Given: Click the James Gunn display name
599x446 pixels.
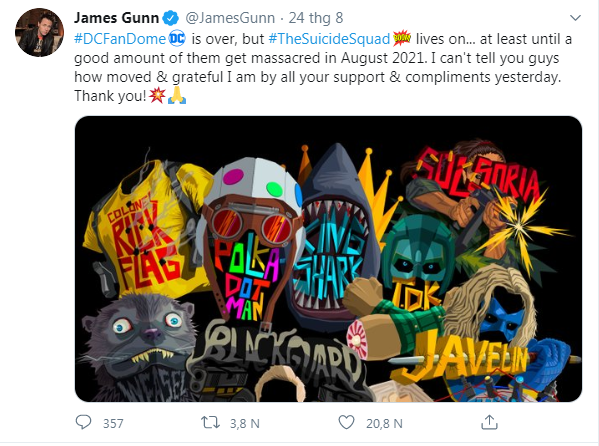Looking at the screenshot, I should pyautogui.click(x=117, y=18).
